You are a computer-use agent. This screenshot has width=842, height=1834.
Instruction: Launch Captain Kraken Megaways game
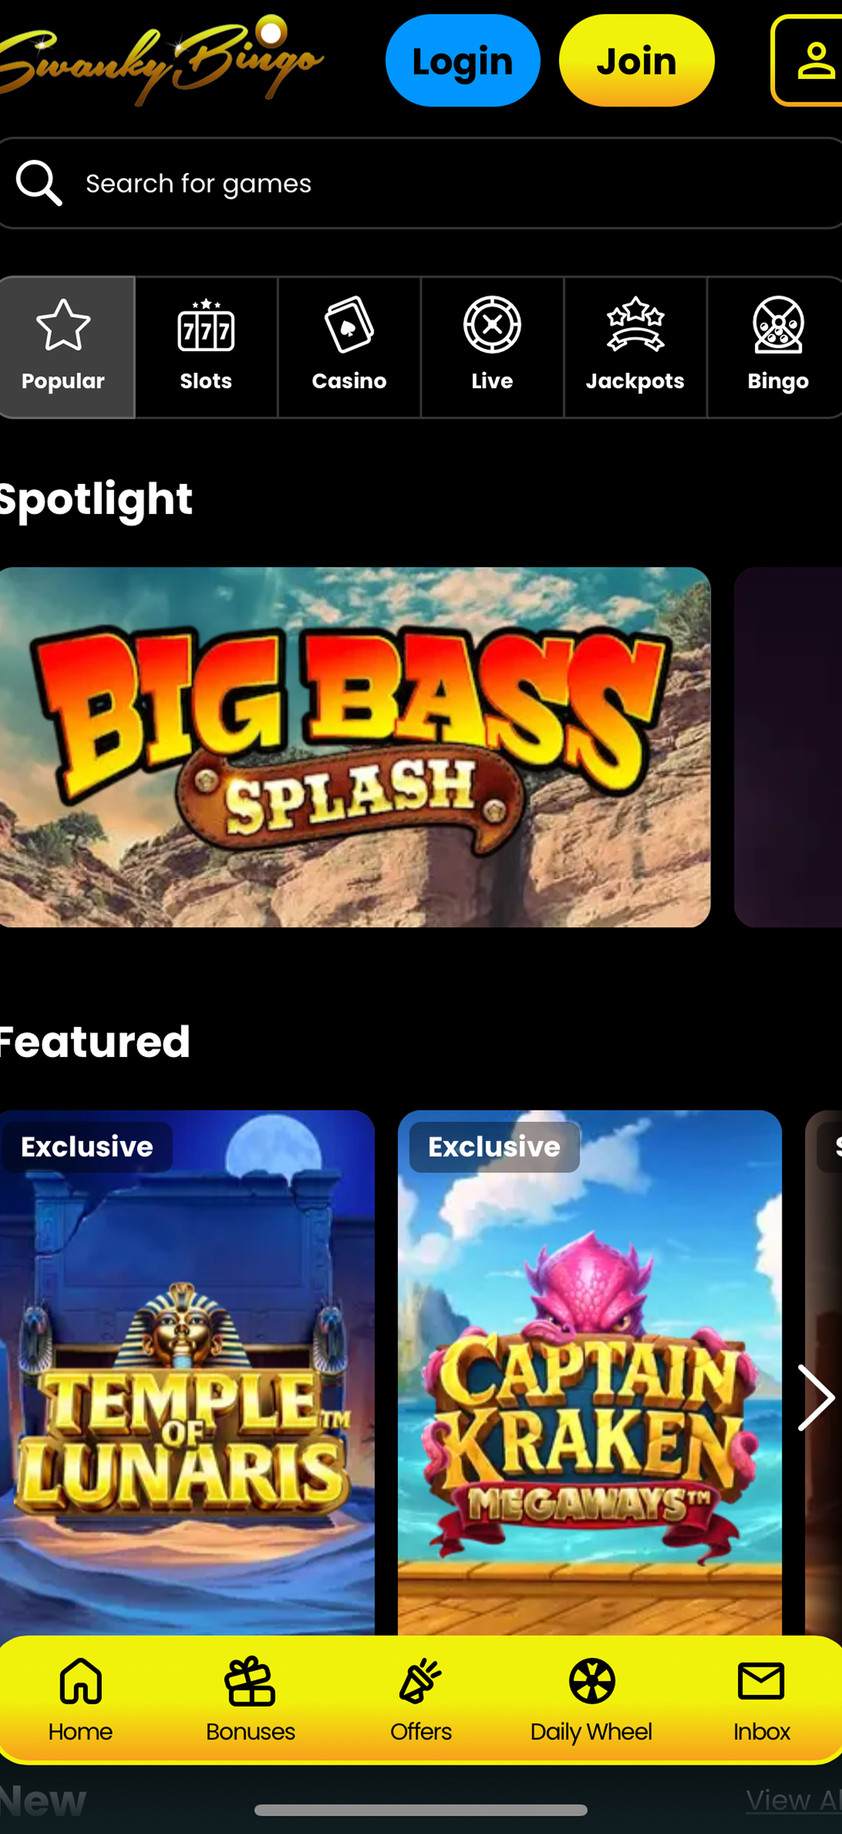click(x=590, y=1372)
